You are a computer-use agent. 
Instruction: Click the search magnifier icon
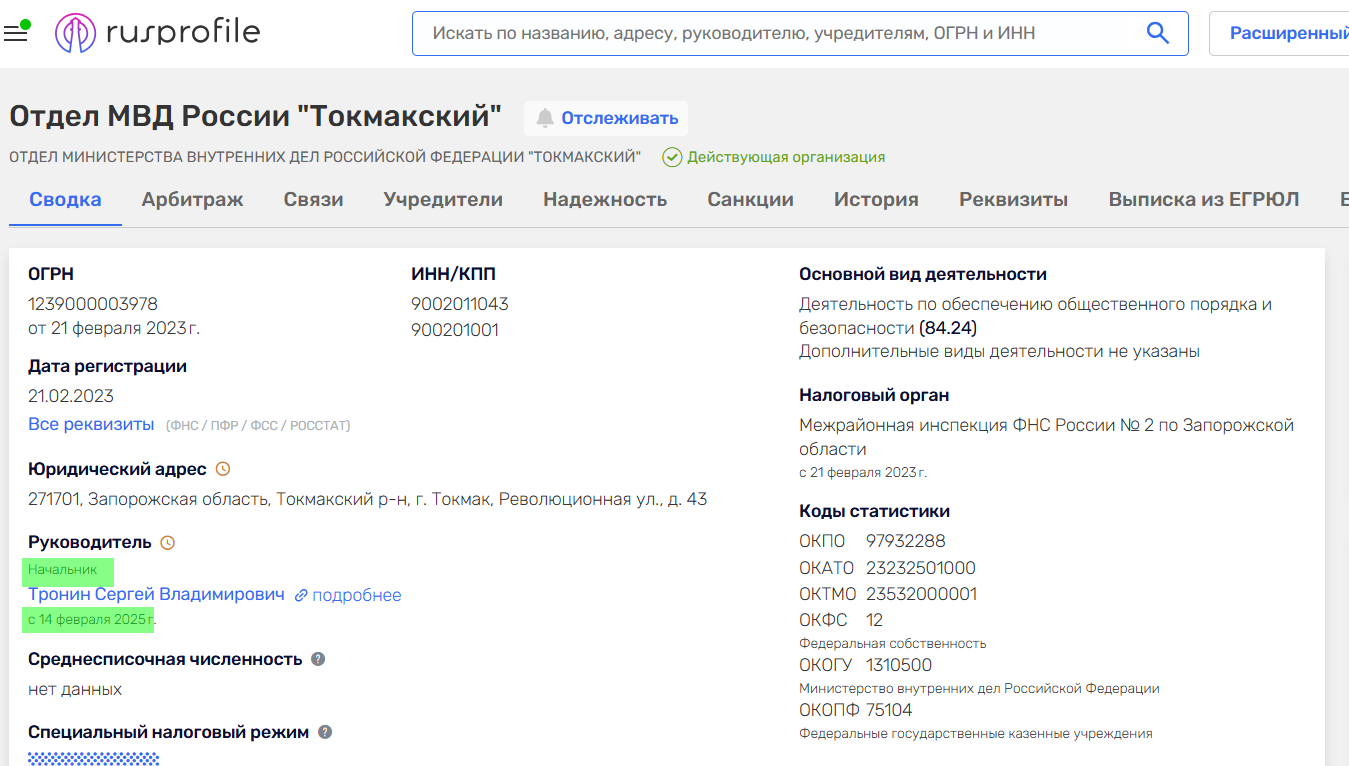(1157, 33)
